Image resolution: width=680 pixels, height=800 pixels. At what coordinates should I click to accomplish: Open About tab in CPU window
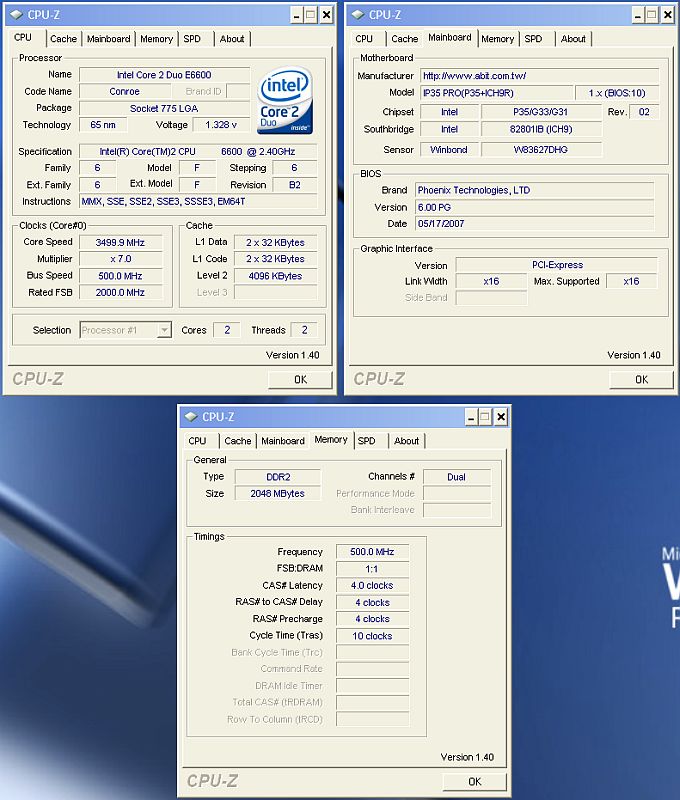[232, 39]
